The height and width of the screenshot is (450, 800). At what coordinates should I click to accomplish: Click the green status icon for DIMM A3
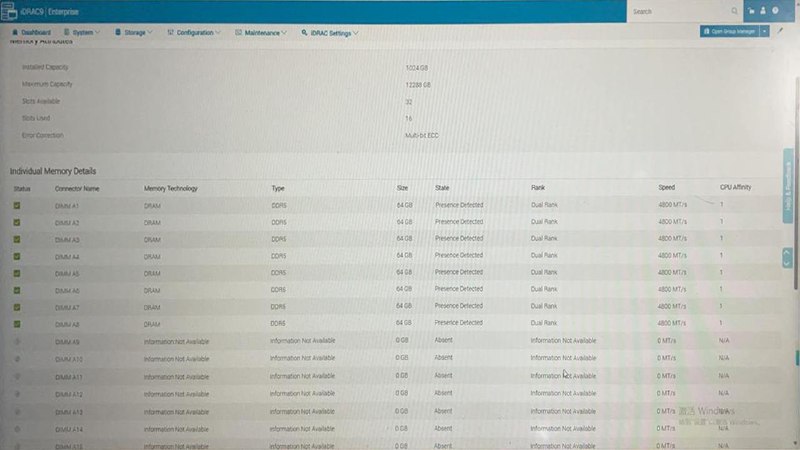[17, 239]
